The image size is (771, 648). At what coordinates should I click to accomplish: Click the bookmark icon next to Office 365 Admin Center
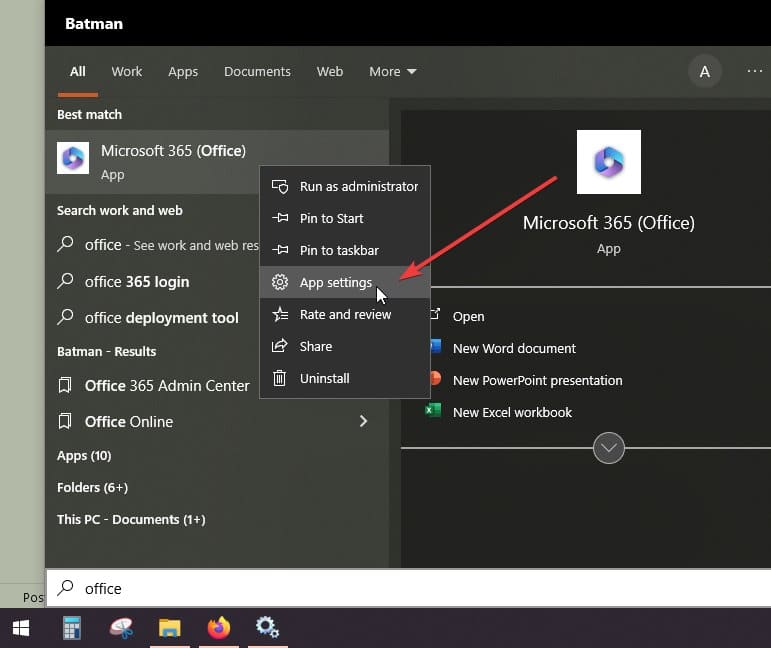click(65, 385)
